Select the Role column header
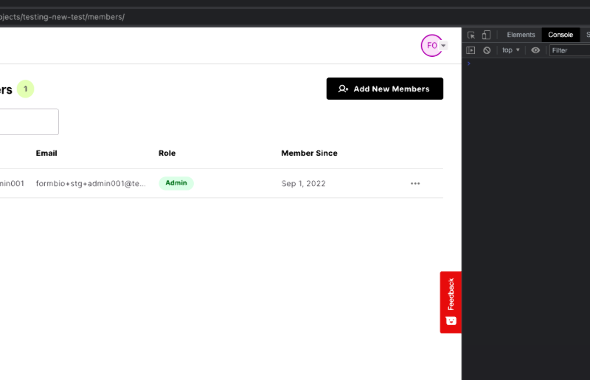 (167, 153)
